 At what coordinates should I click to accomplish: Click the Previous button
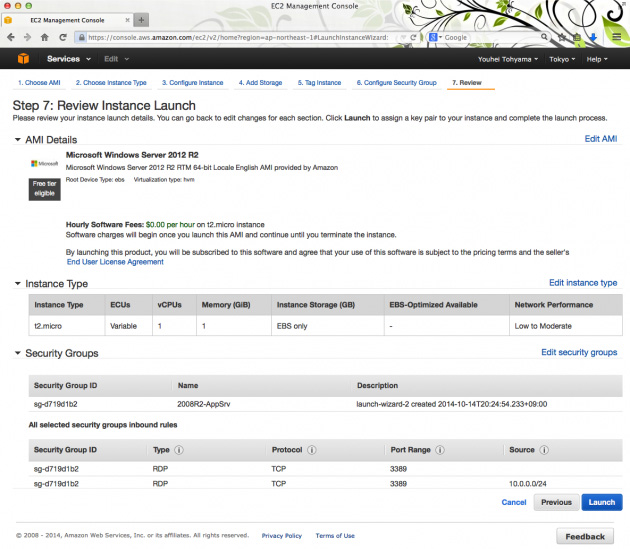556,502
